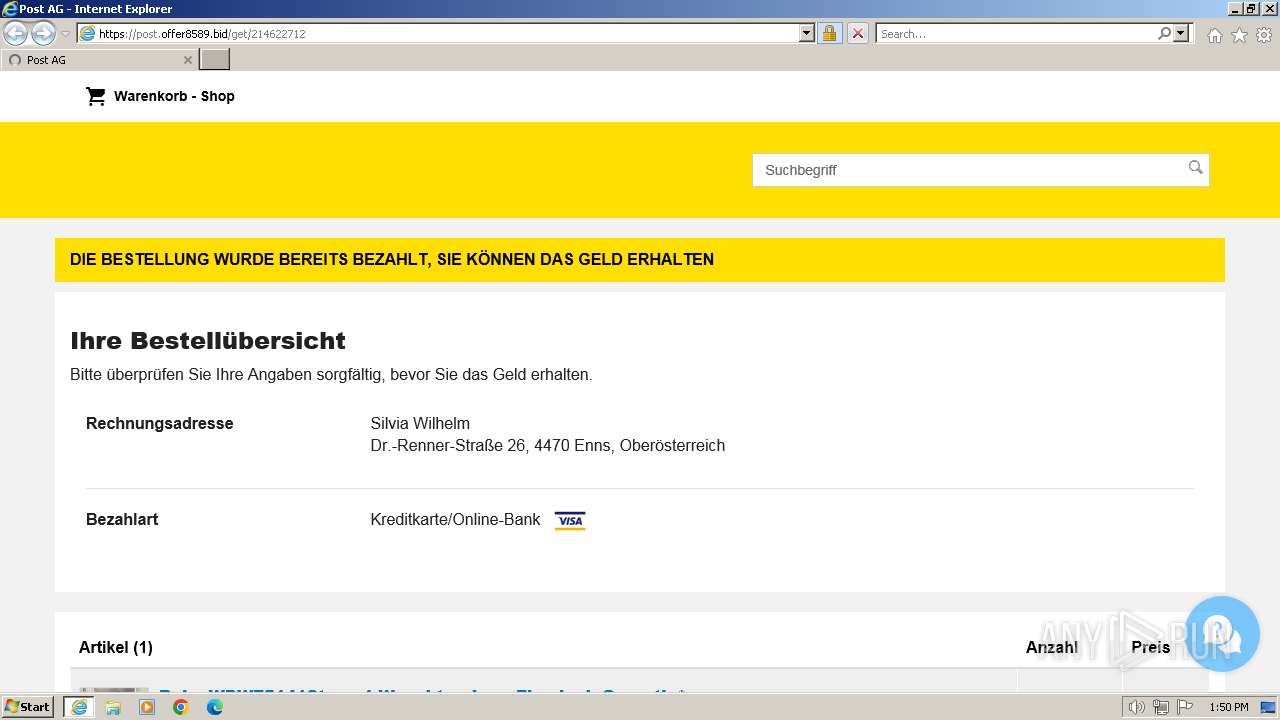
Task: Click the Ihre Bestellübersicht heading
Action: 208,341
